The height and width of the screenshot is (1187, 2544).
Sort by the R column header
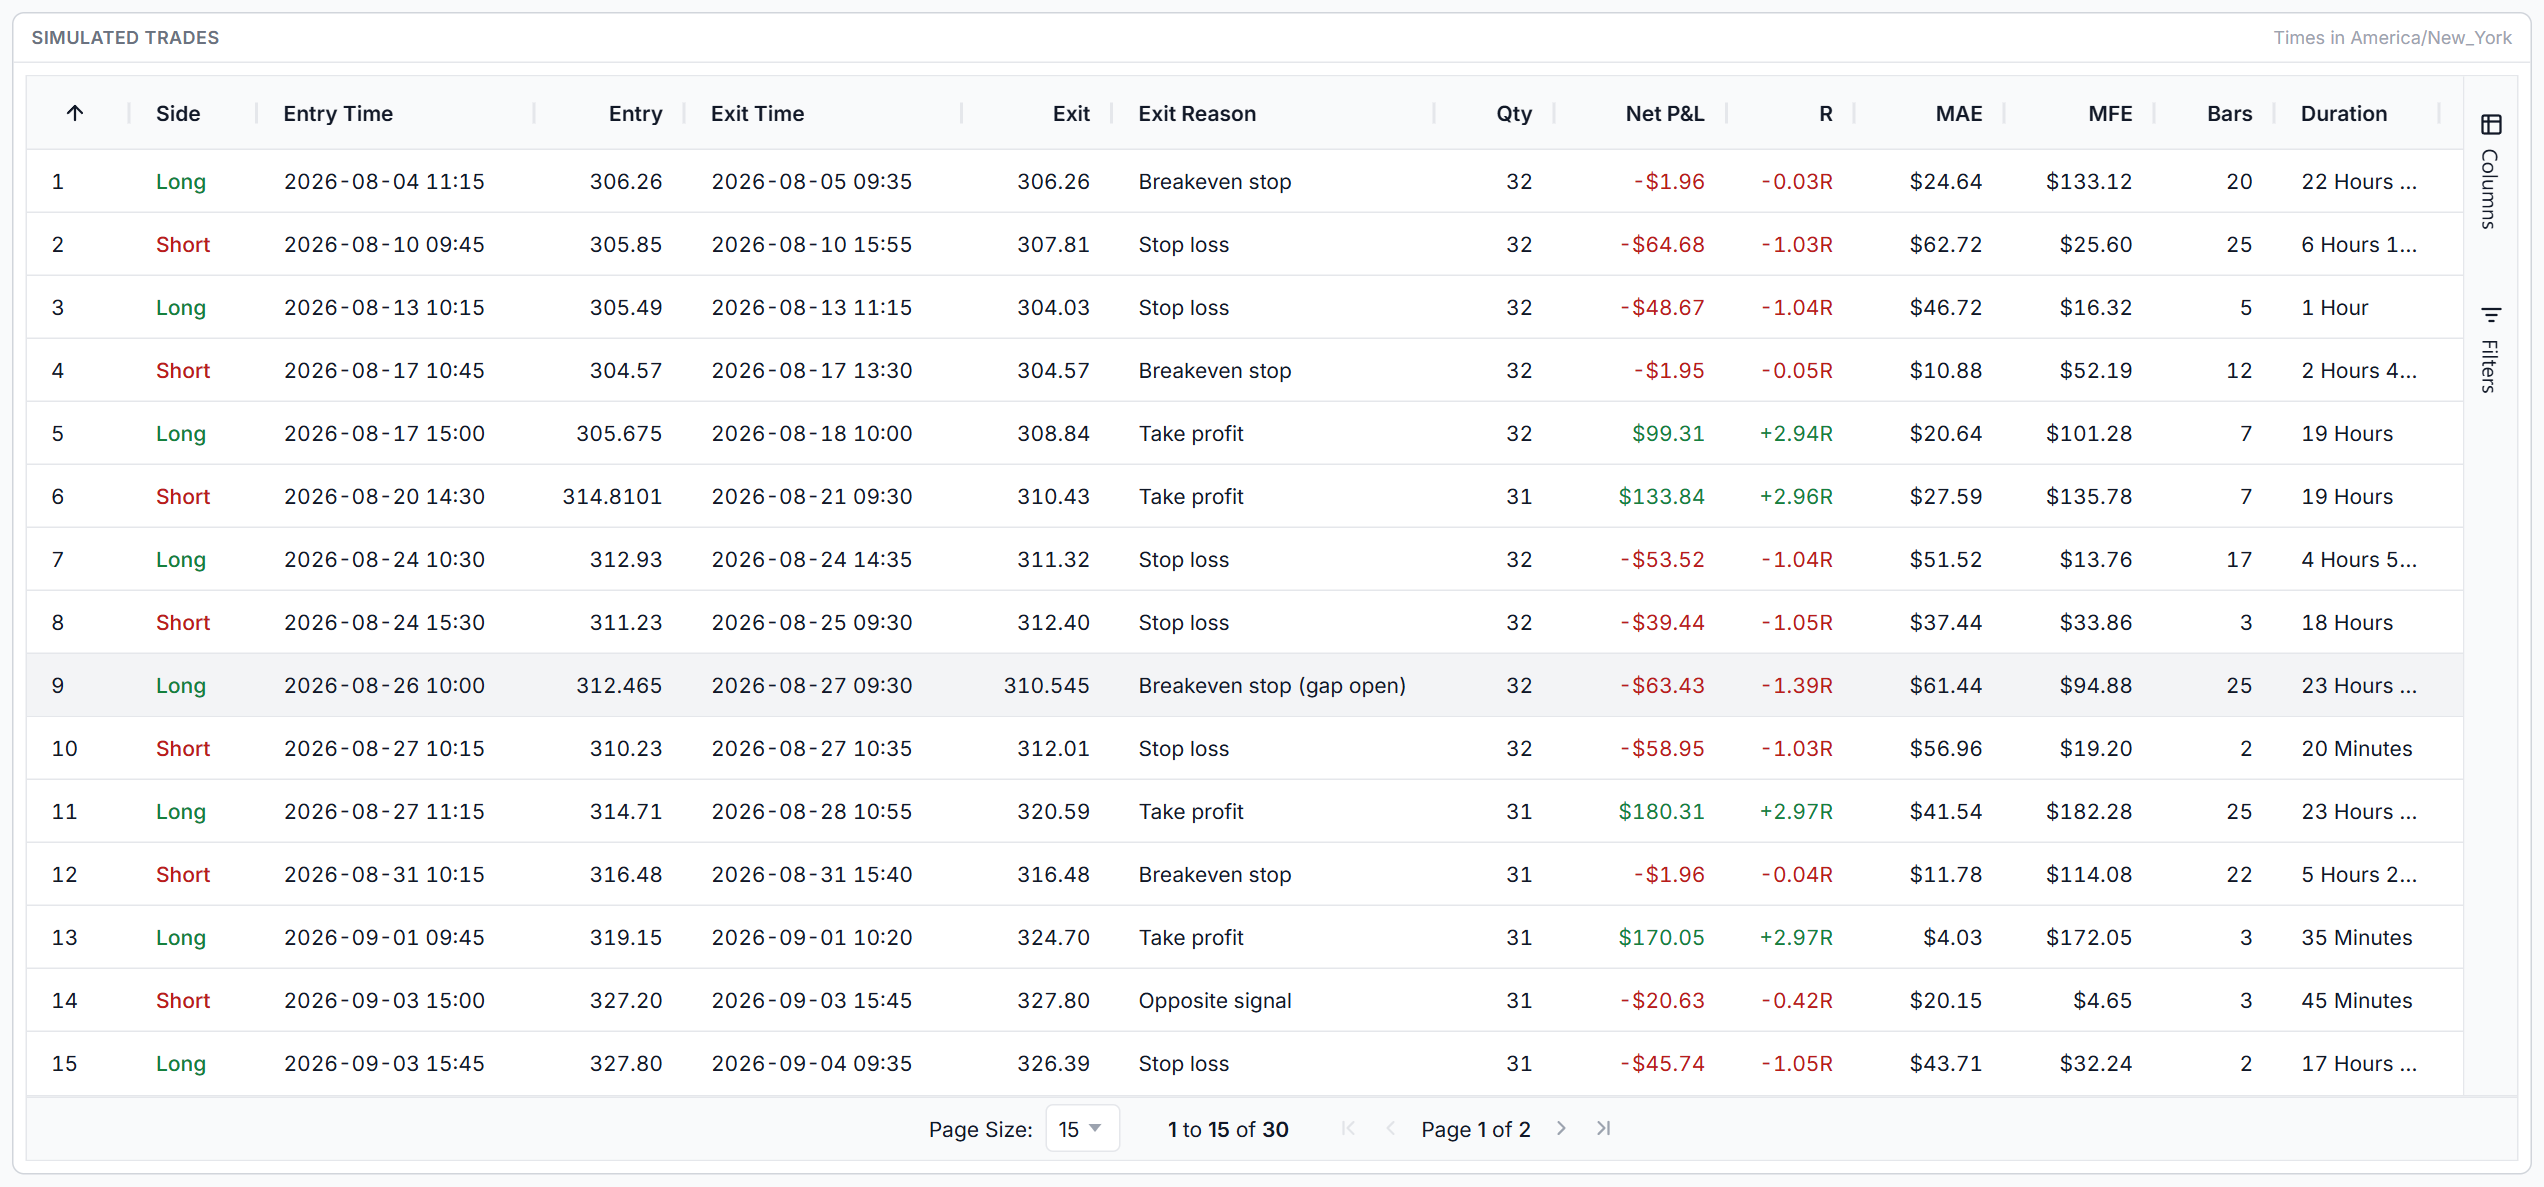tap(1826, 114)
